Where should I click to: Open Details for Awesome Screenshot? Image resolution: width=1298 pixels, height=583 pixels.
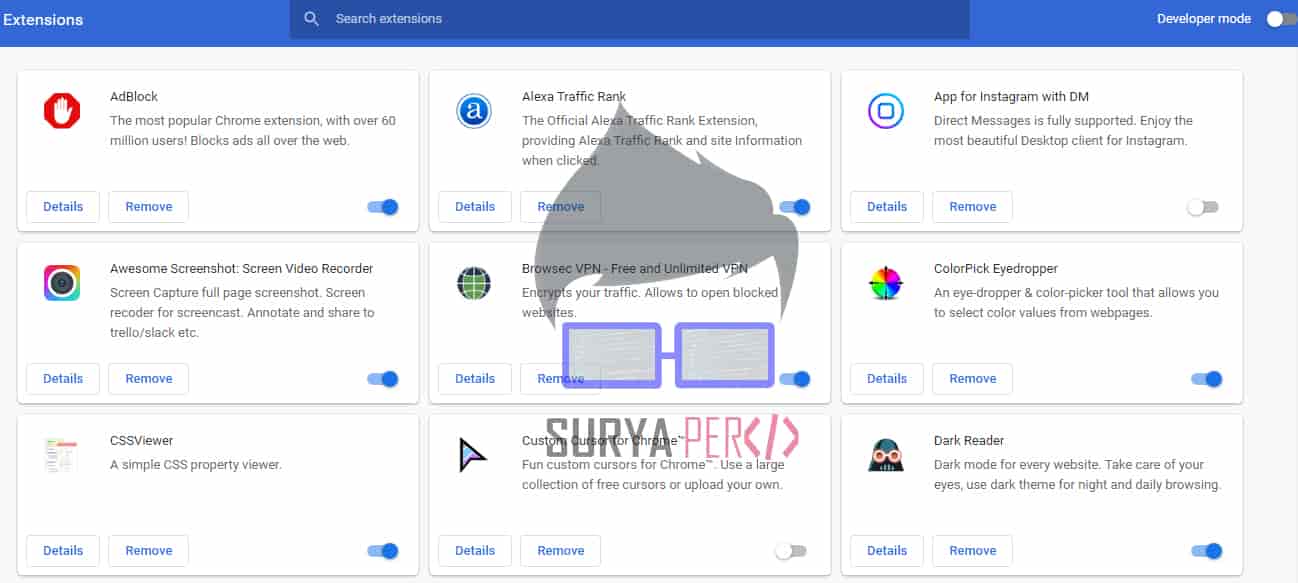(x=63, y=379)
